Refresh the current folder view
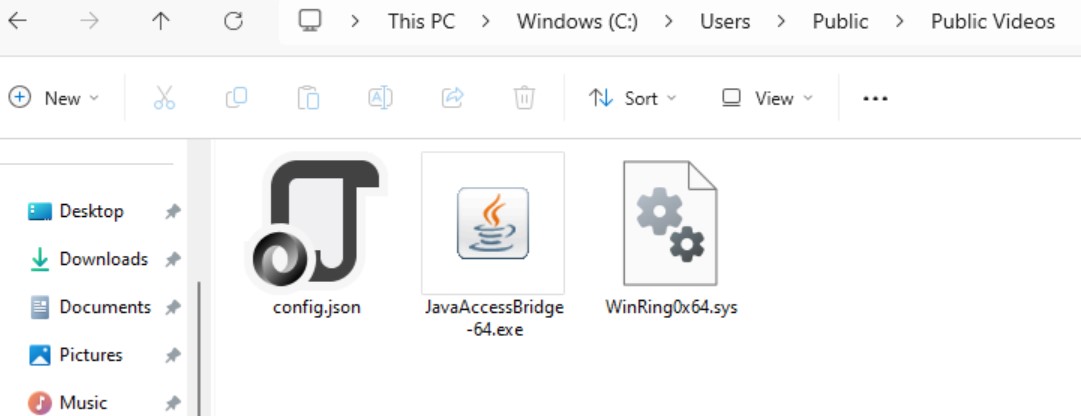The width and height of the screenshot is (1081, 416). point(233,22)
